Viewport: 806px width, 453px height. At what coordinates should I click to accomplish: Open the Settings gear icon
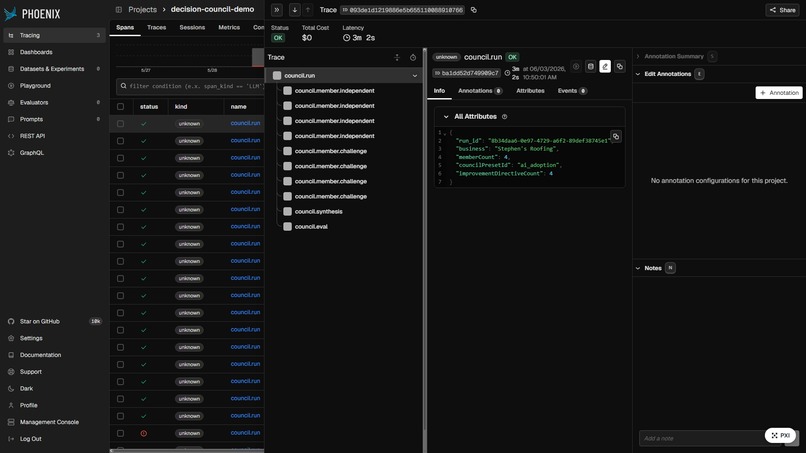pos(11,338)
